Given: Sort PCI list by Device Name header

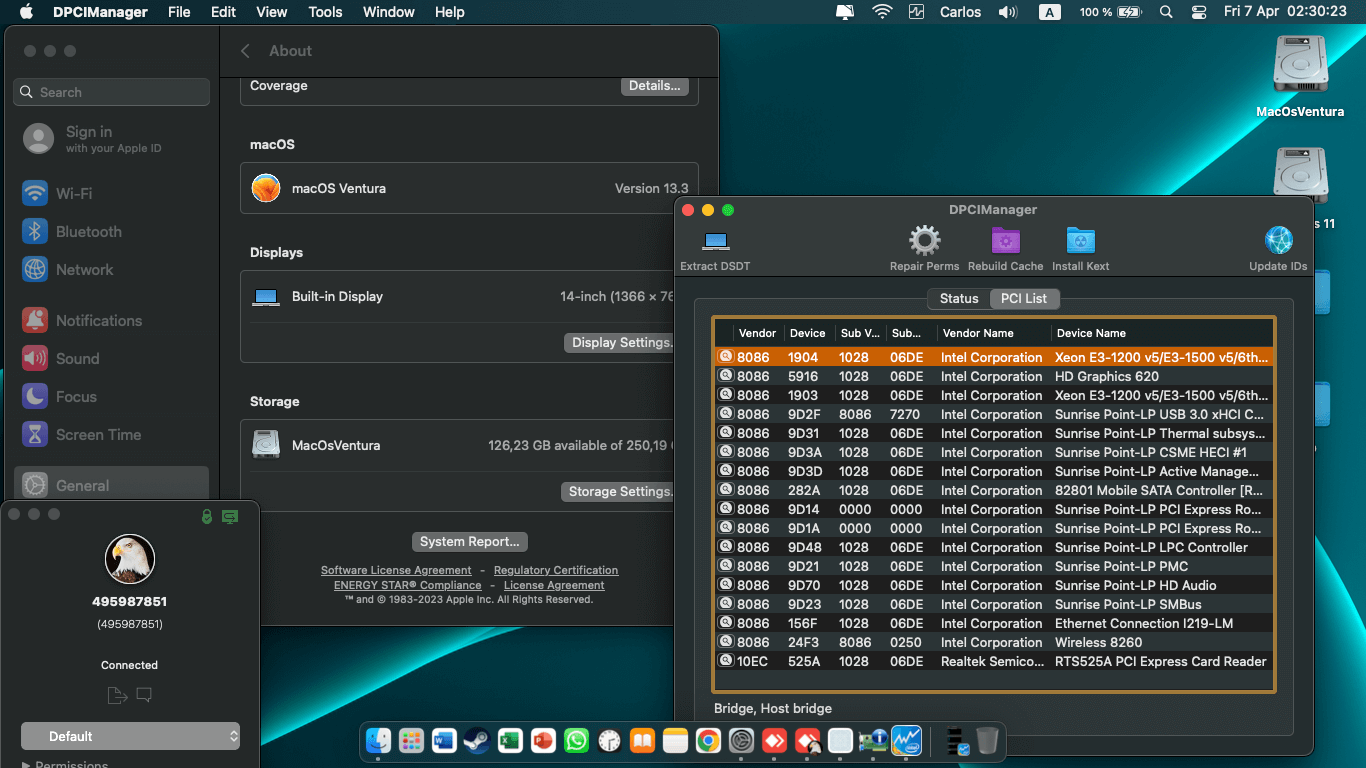Looking at the screenshot, I should [1162, 333].
